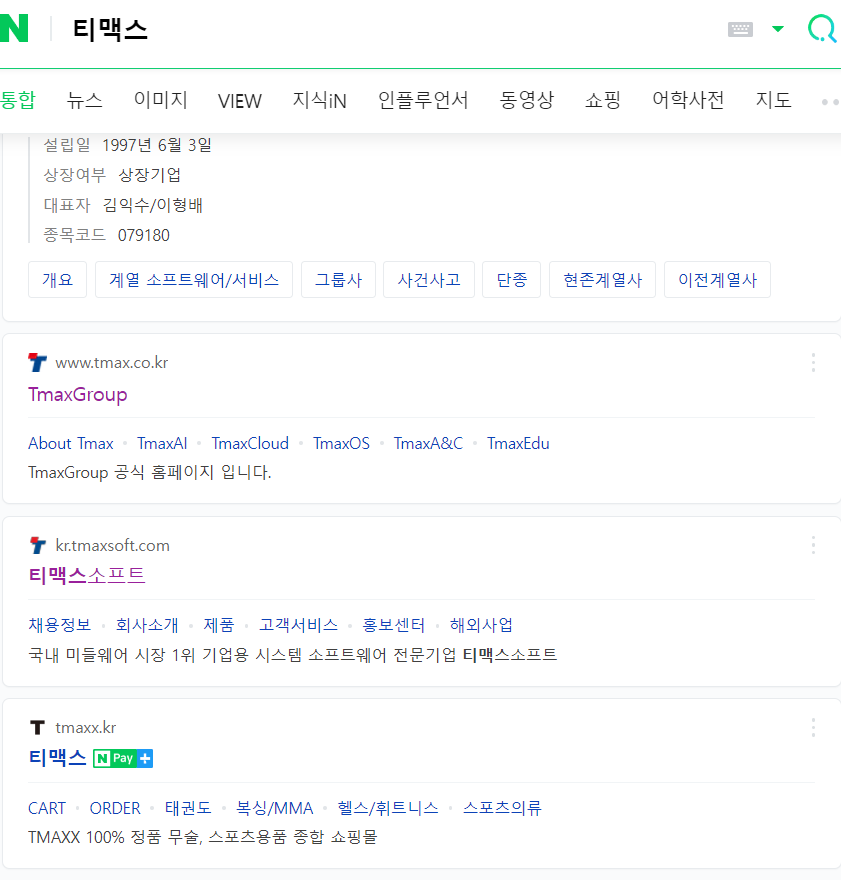Open the 헬스/휘트니스 sublink
841x880 pixels.
388,808
